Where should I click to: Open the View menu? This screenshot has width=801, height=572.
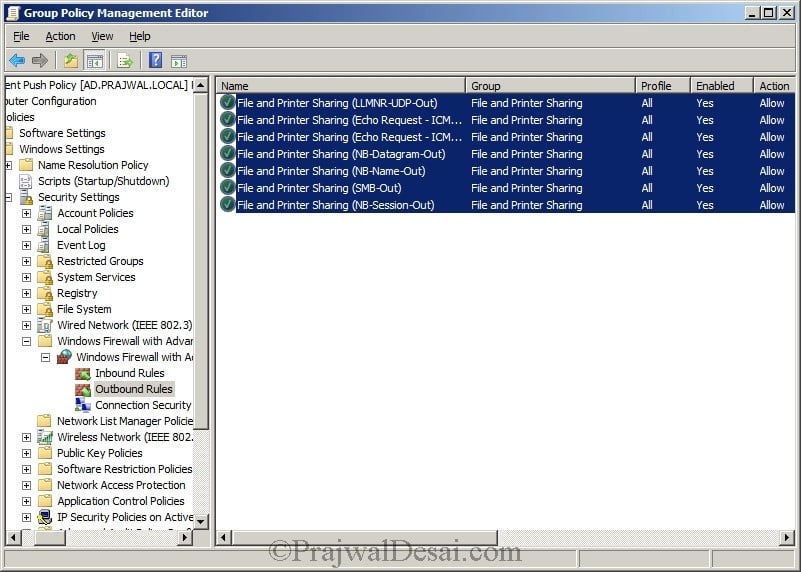[102, 36]
